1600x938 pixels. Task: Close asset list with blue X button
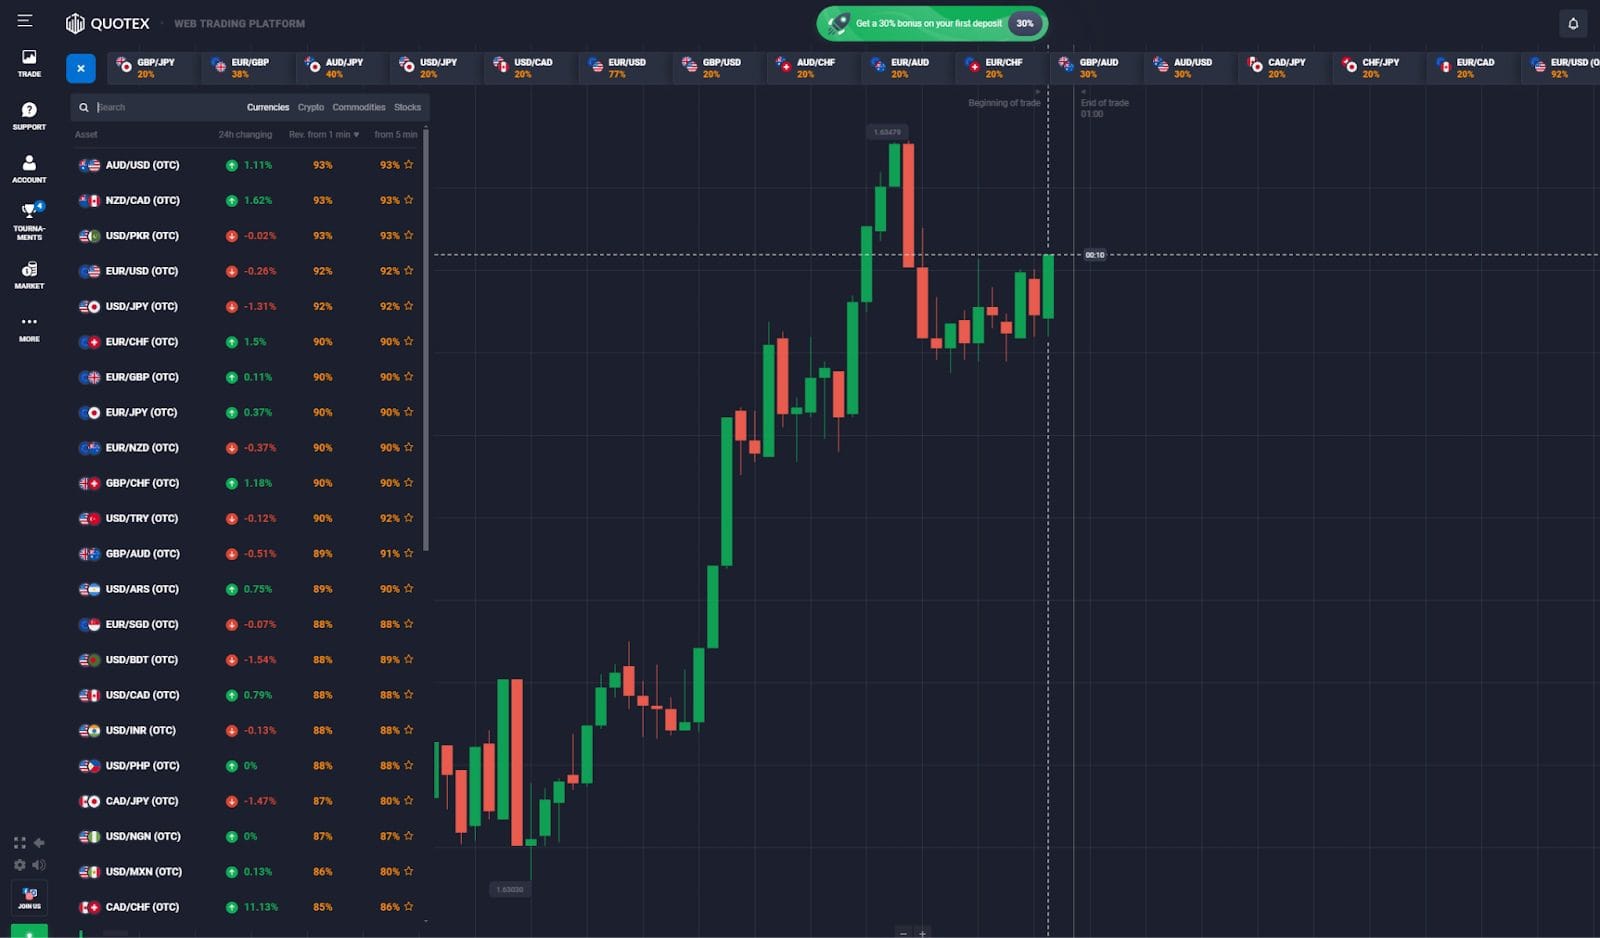pos(81,68)
